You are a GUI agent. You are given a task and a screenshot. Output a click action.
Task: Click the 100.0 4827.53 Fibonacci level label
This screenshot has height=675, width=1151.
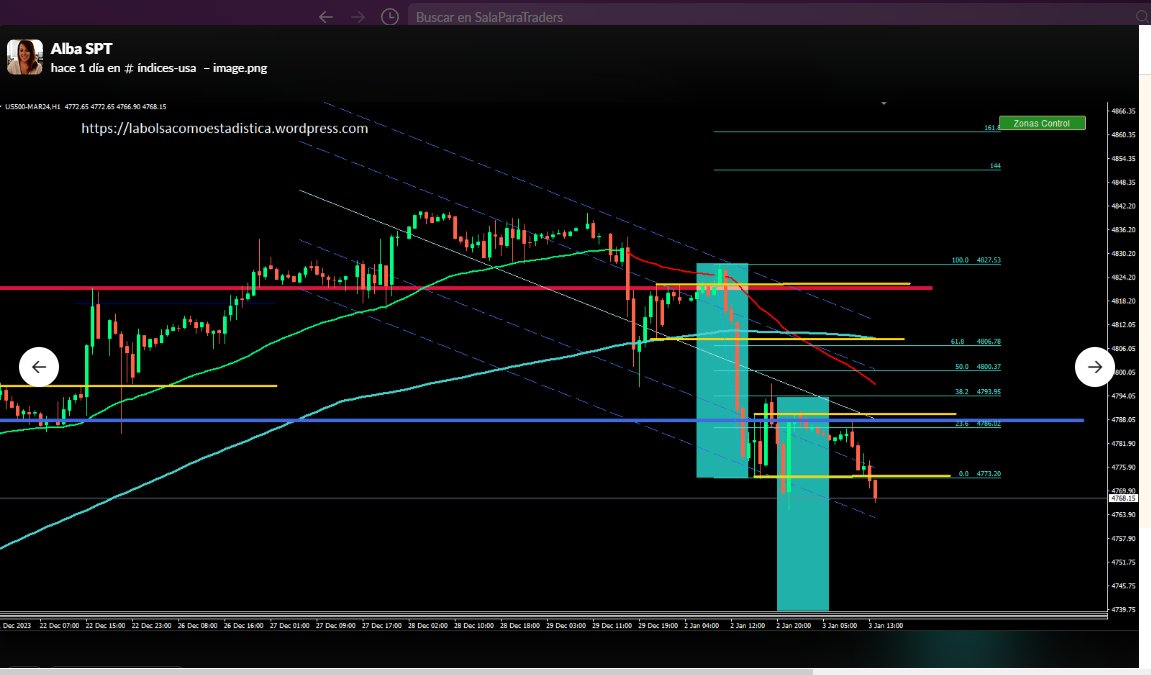click(976, 260)
